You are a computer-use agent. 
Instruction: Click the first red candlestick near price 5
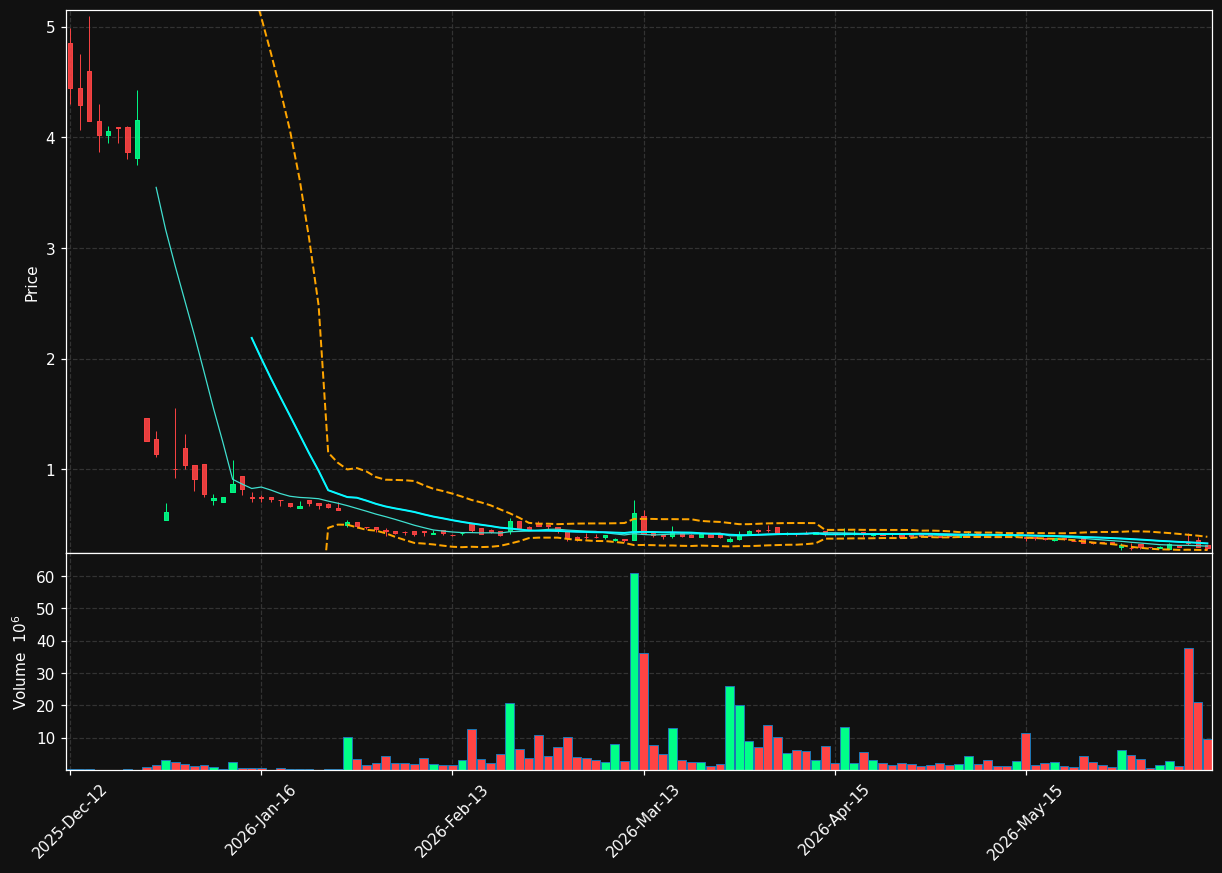click(70, 66)
